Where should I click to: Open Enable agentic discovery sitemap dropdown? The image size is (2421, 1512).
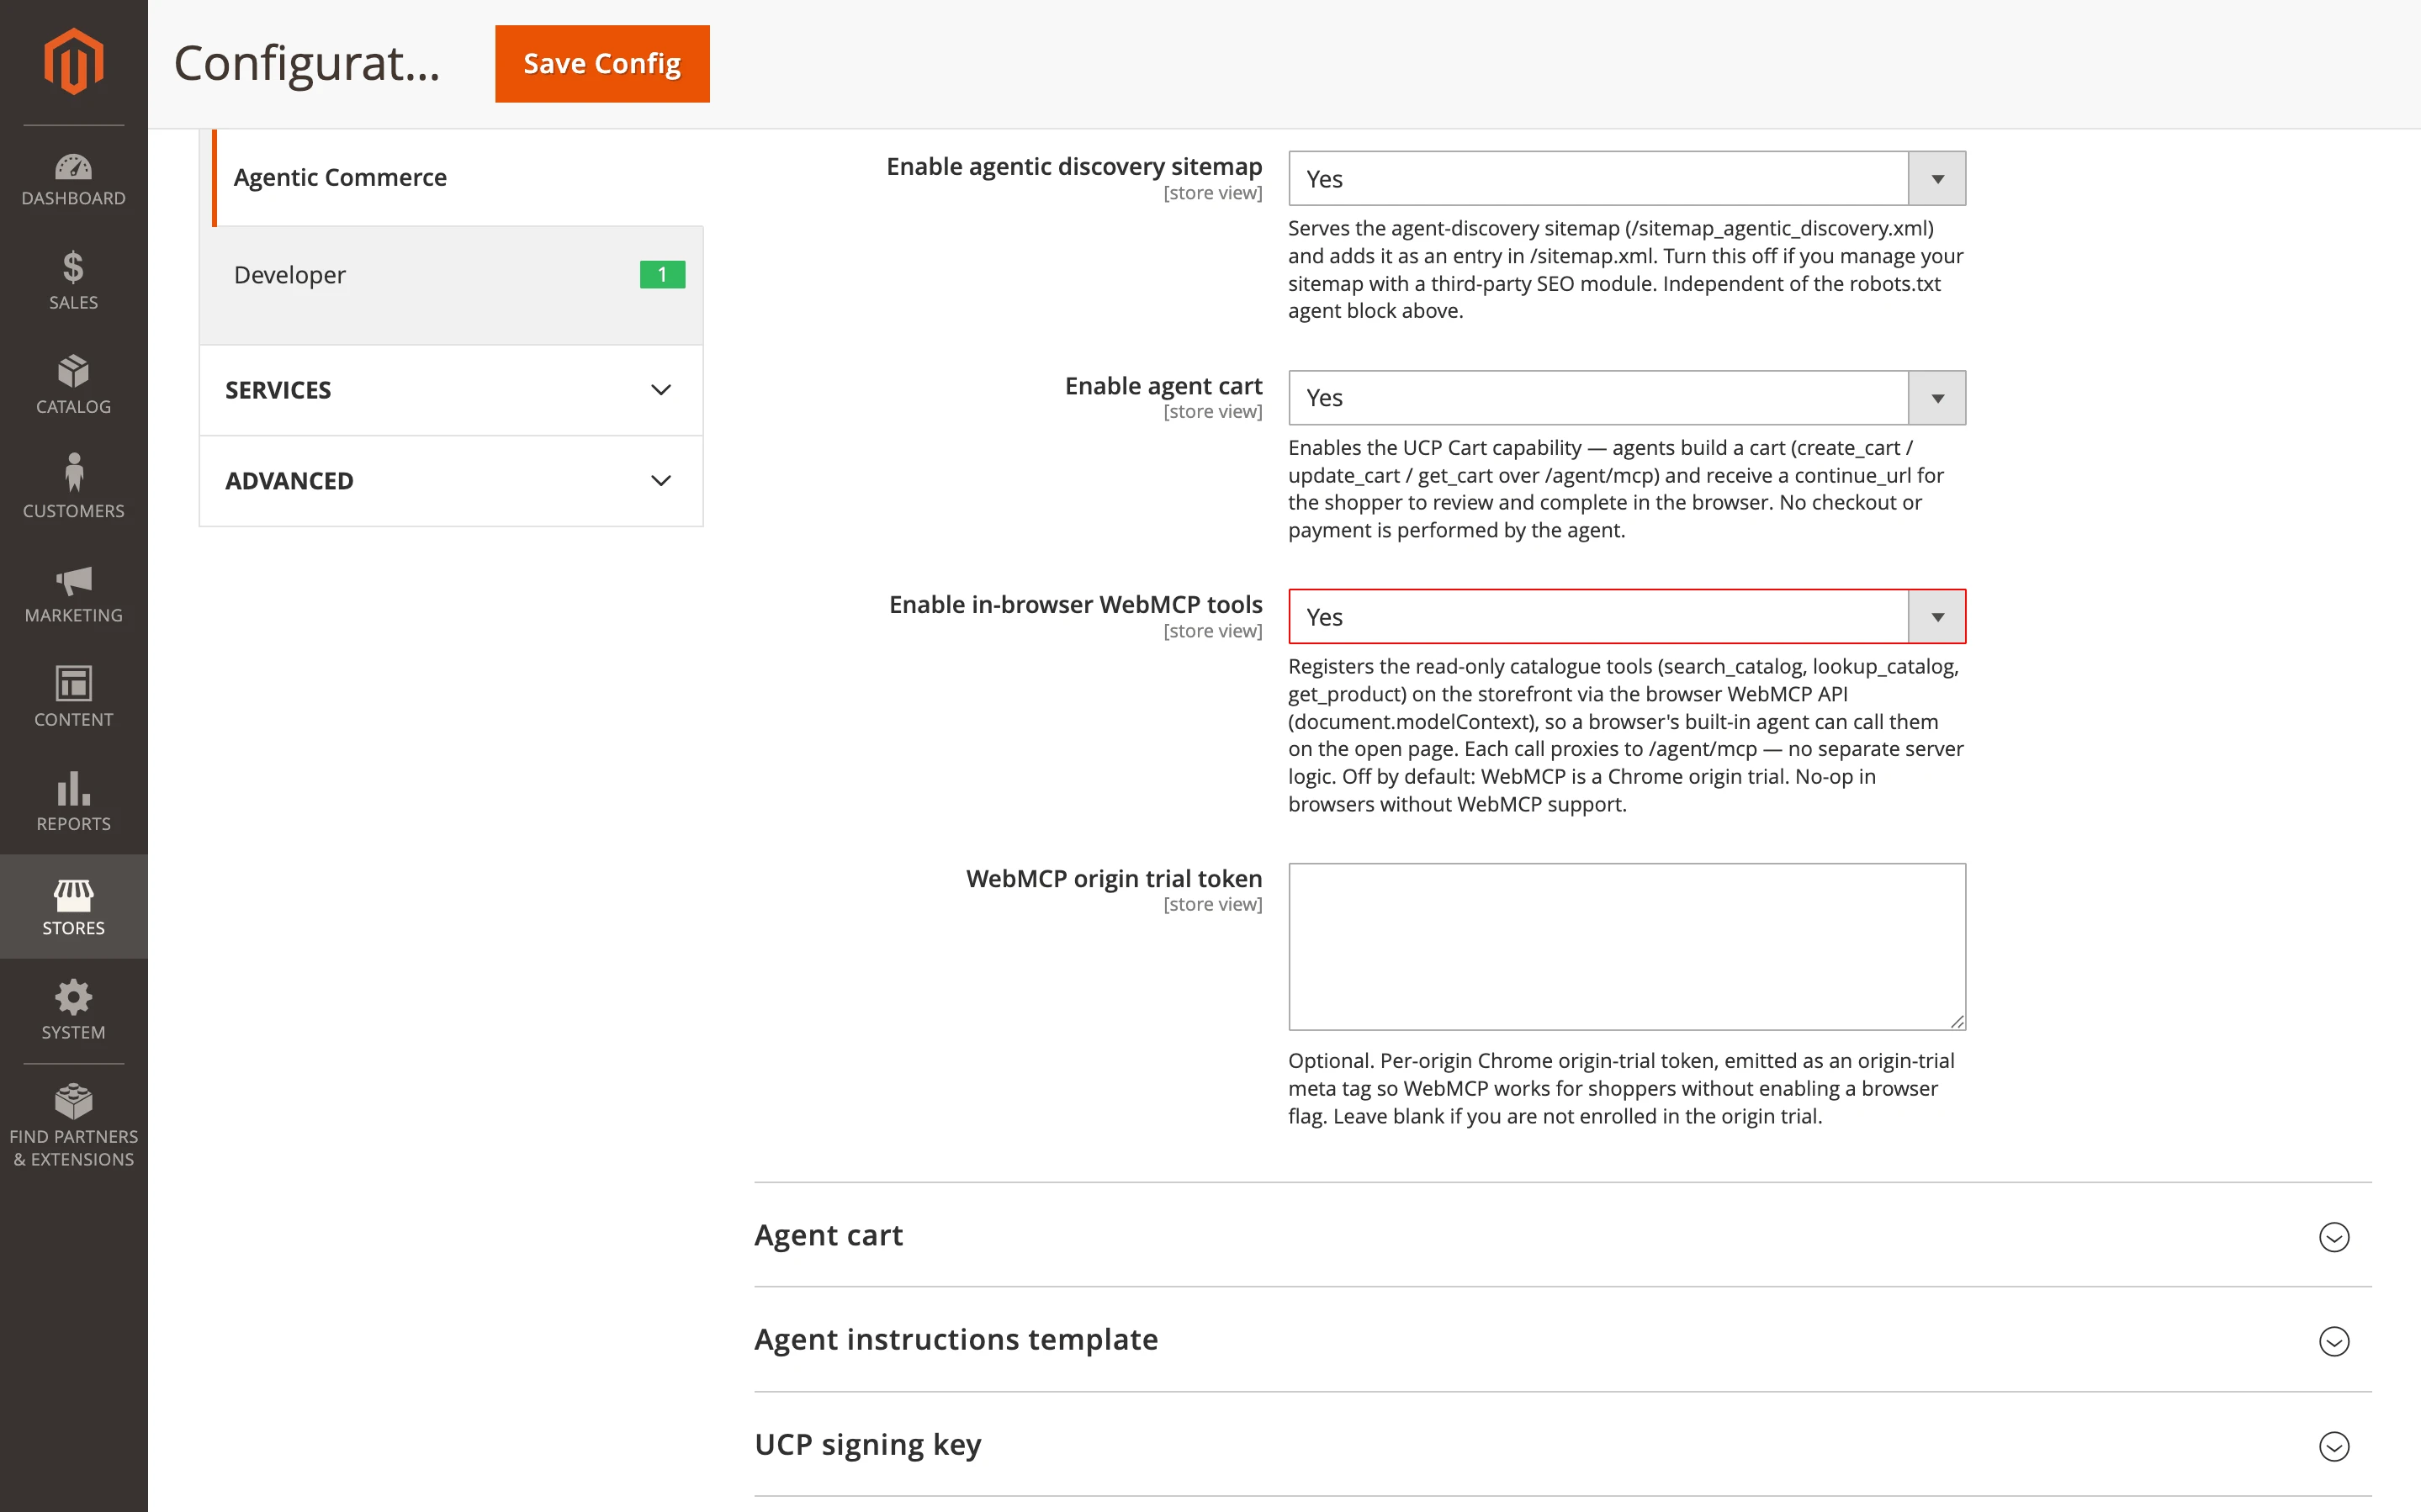tap(1627, 179)
